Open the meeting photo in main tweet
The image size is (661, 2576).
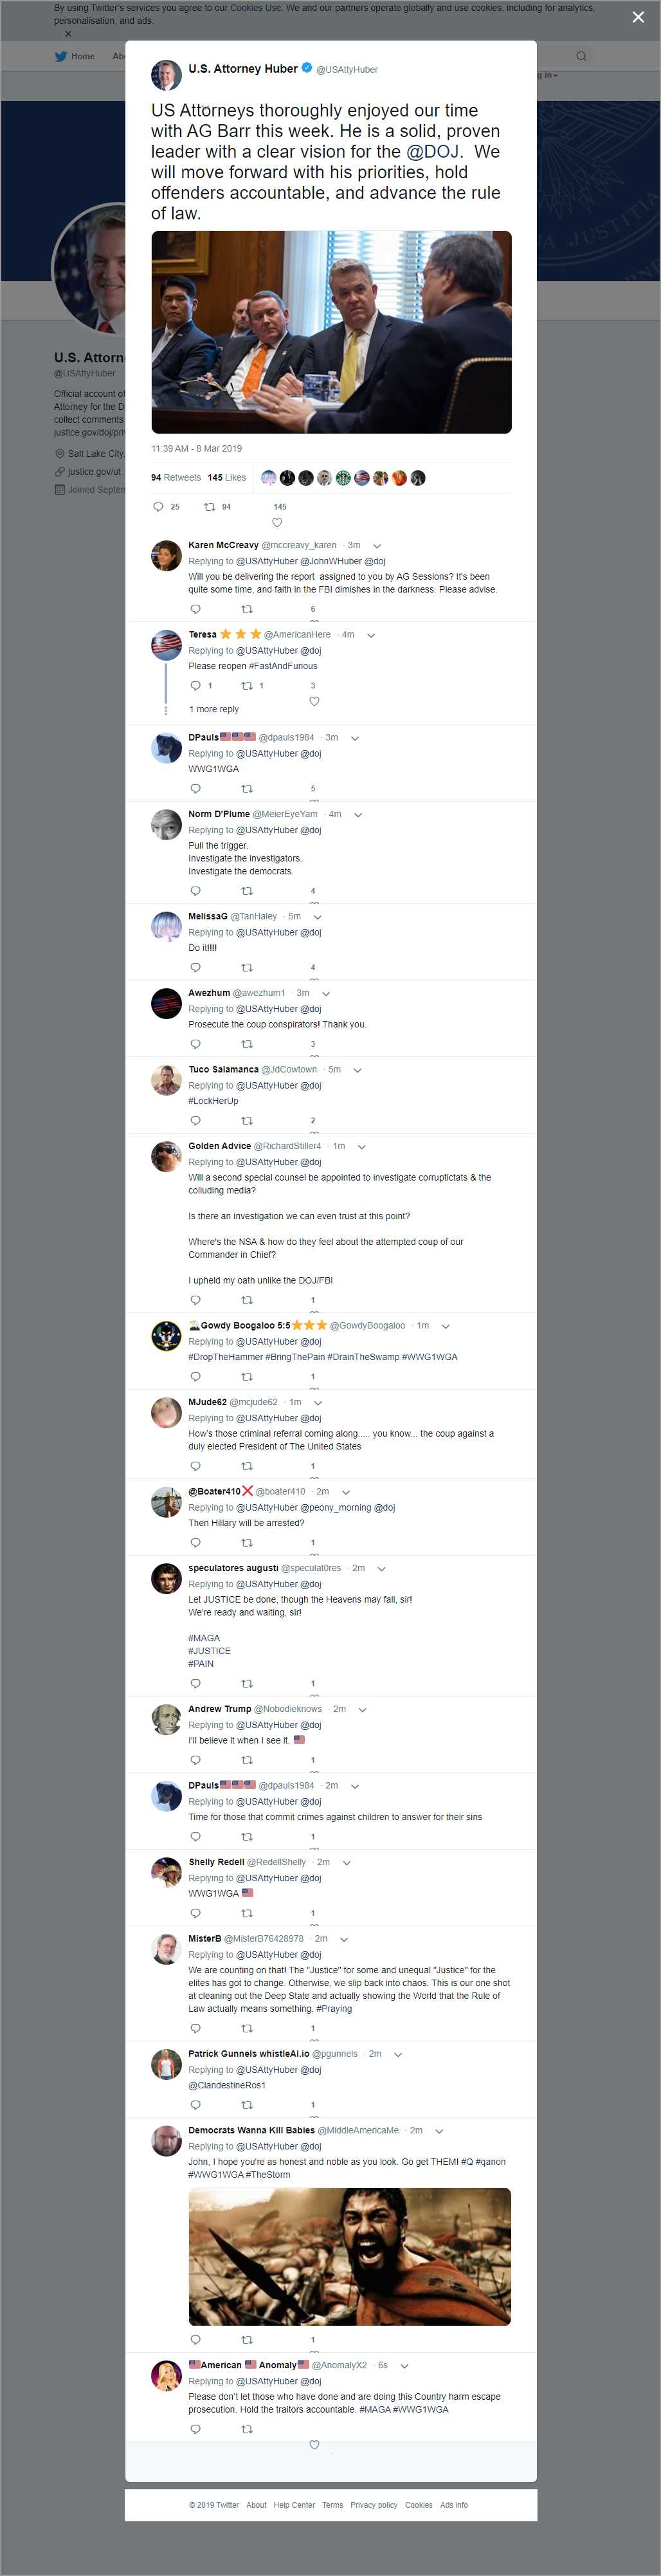(x=331, y=332)
